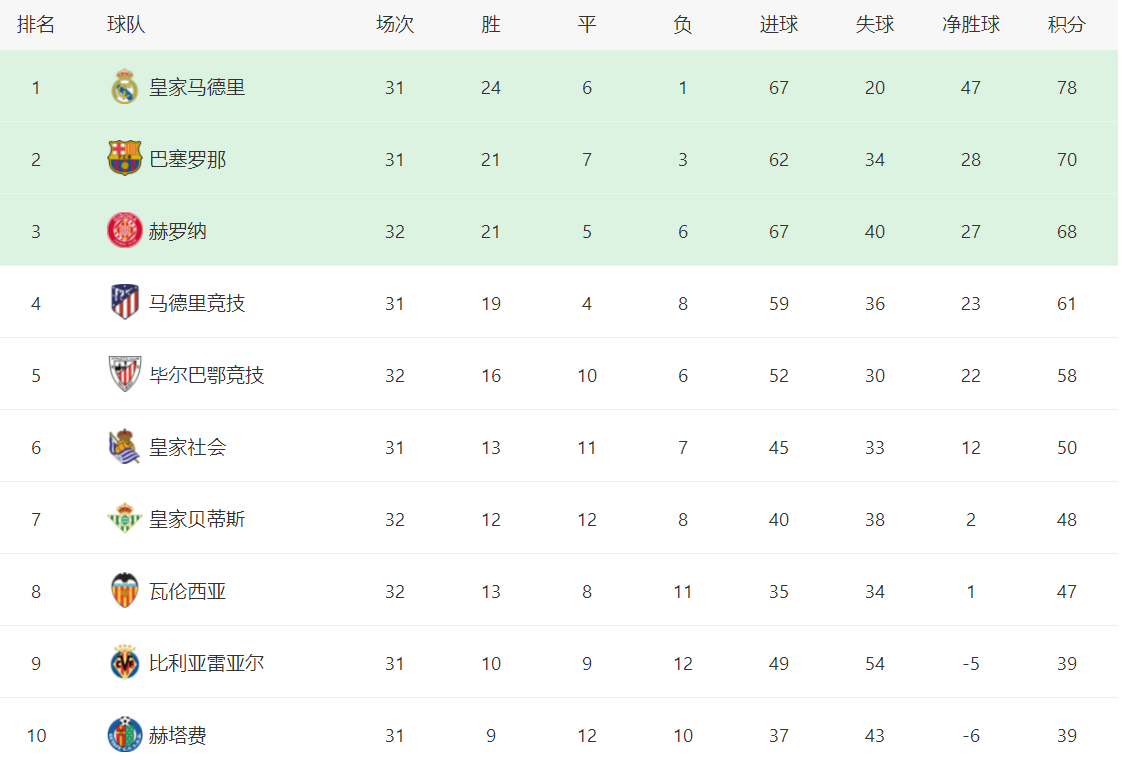The image size is (1122, 760).
Task: Click the Girona club crest
Action: click(x=125, y=231)
